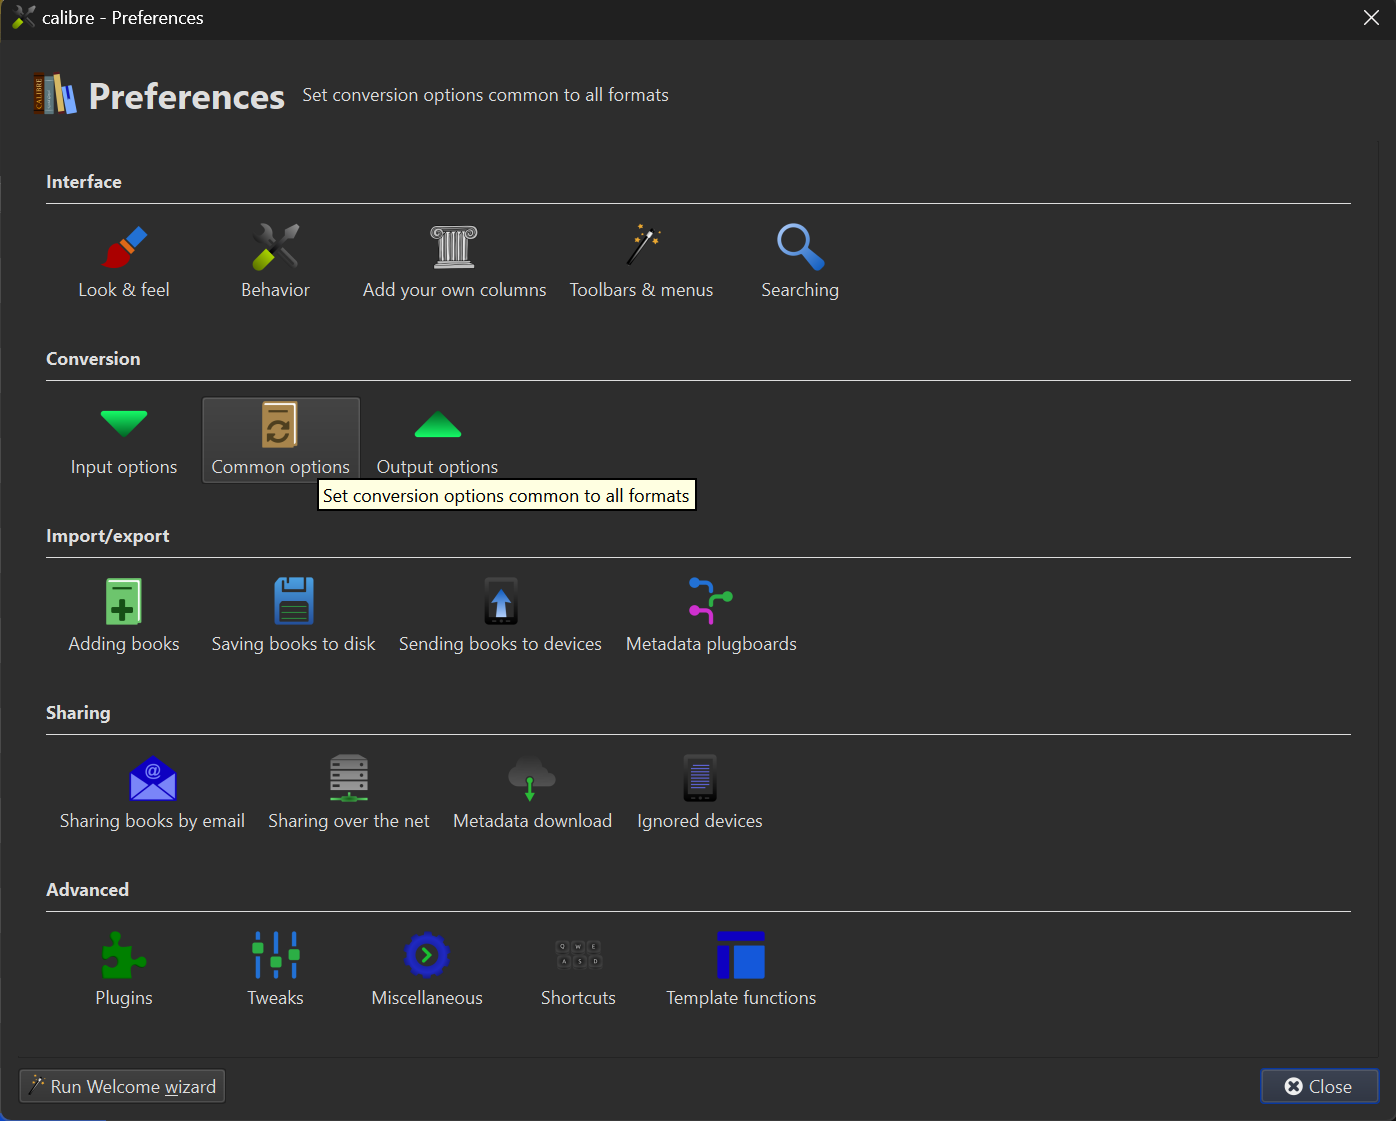1396x1121 pixels.
Task: Click the Close button at bottom
Action: 1320,1086
